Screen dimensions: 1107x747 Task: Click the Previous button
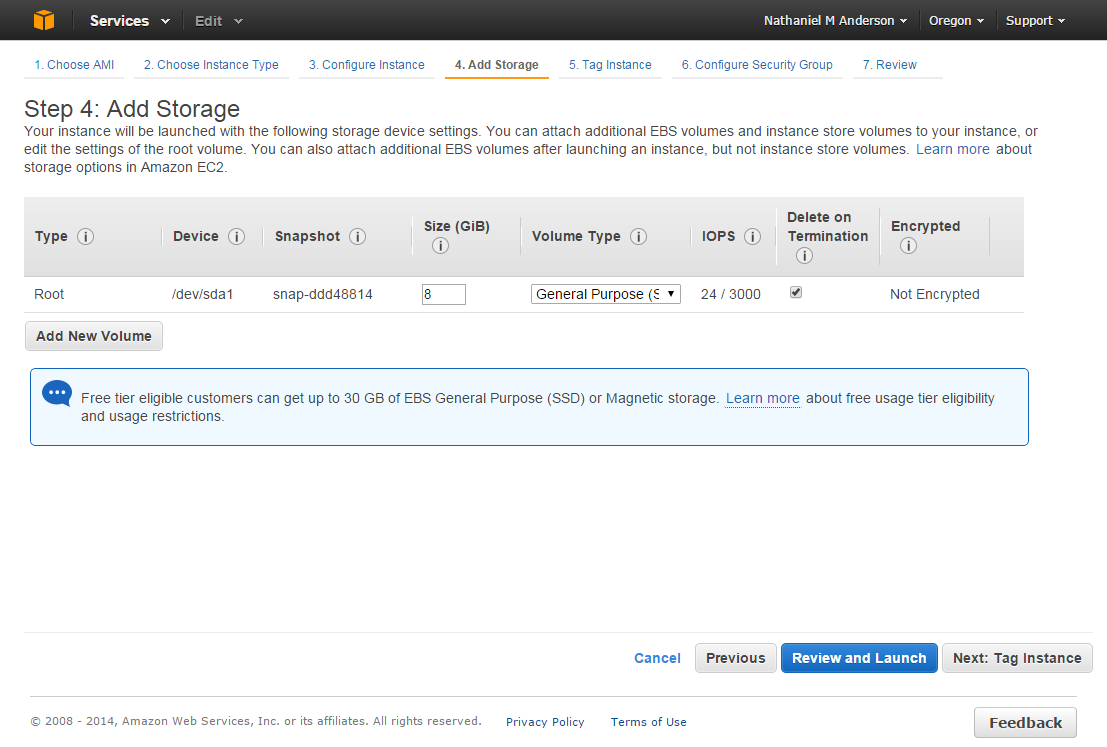click(736, 658)
